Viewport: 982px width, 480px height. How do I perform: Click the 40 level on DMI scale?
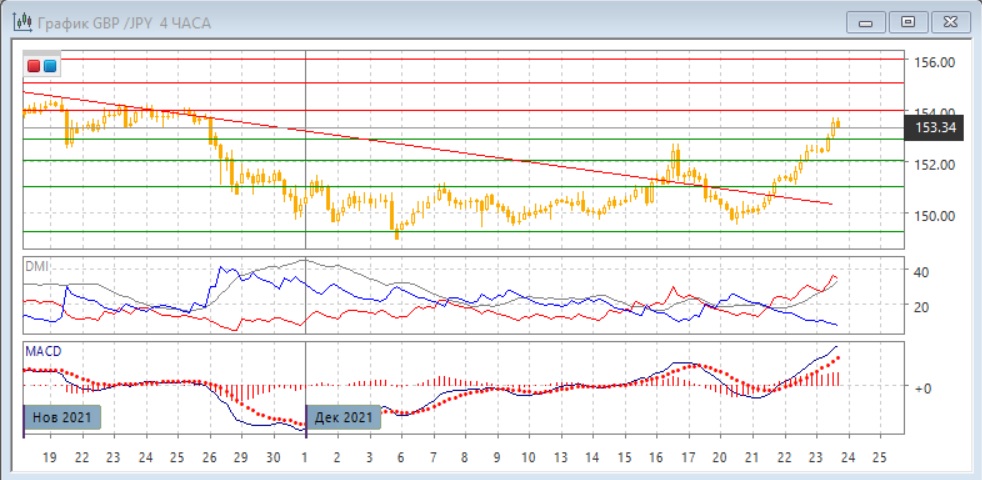(925, 271)
